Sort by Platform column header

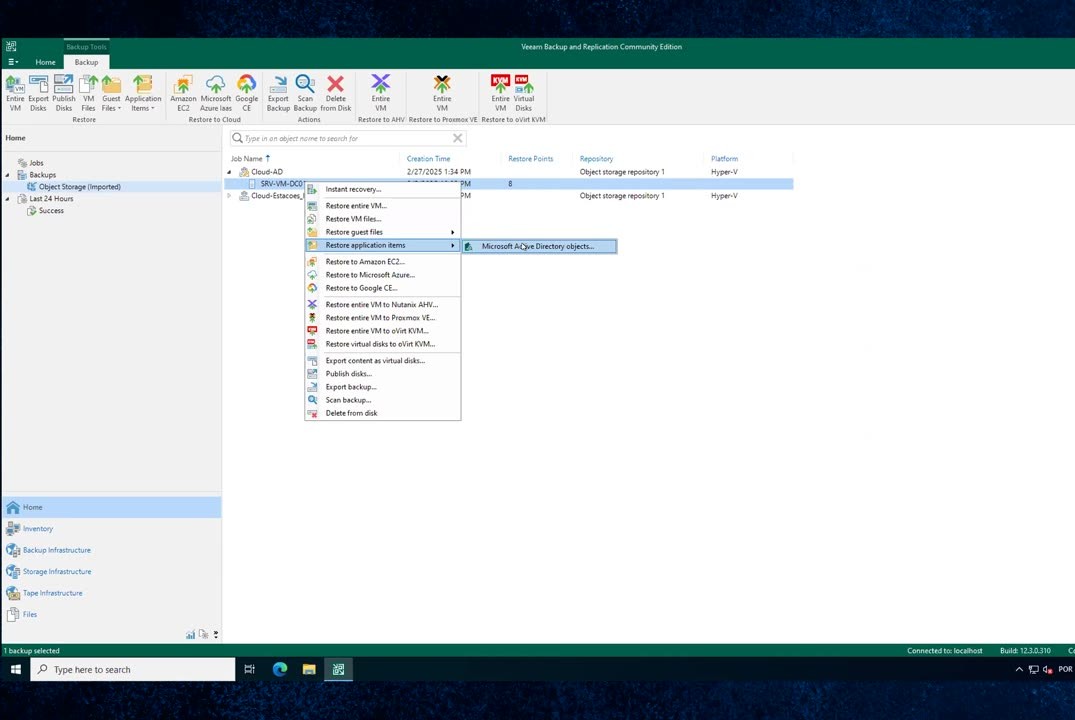coord(725,158)
